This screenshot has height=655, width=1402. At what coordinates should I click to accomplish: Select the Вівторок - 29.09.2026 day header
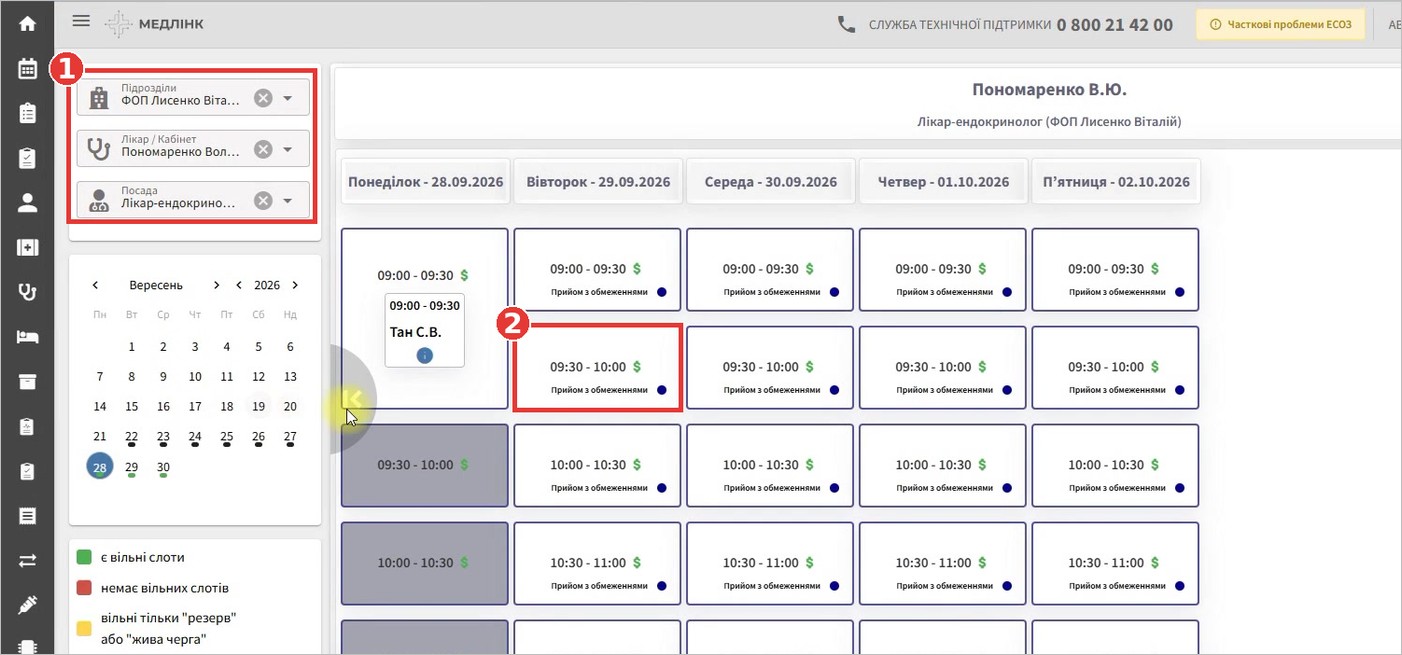pyautogui.click(x=598, y=182)
